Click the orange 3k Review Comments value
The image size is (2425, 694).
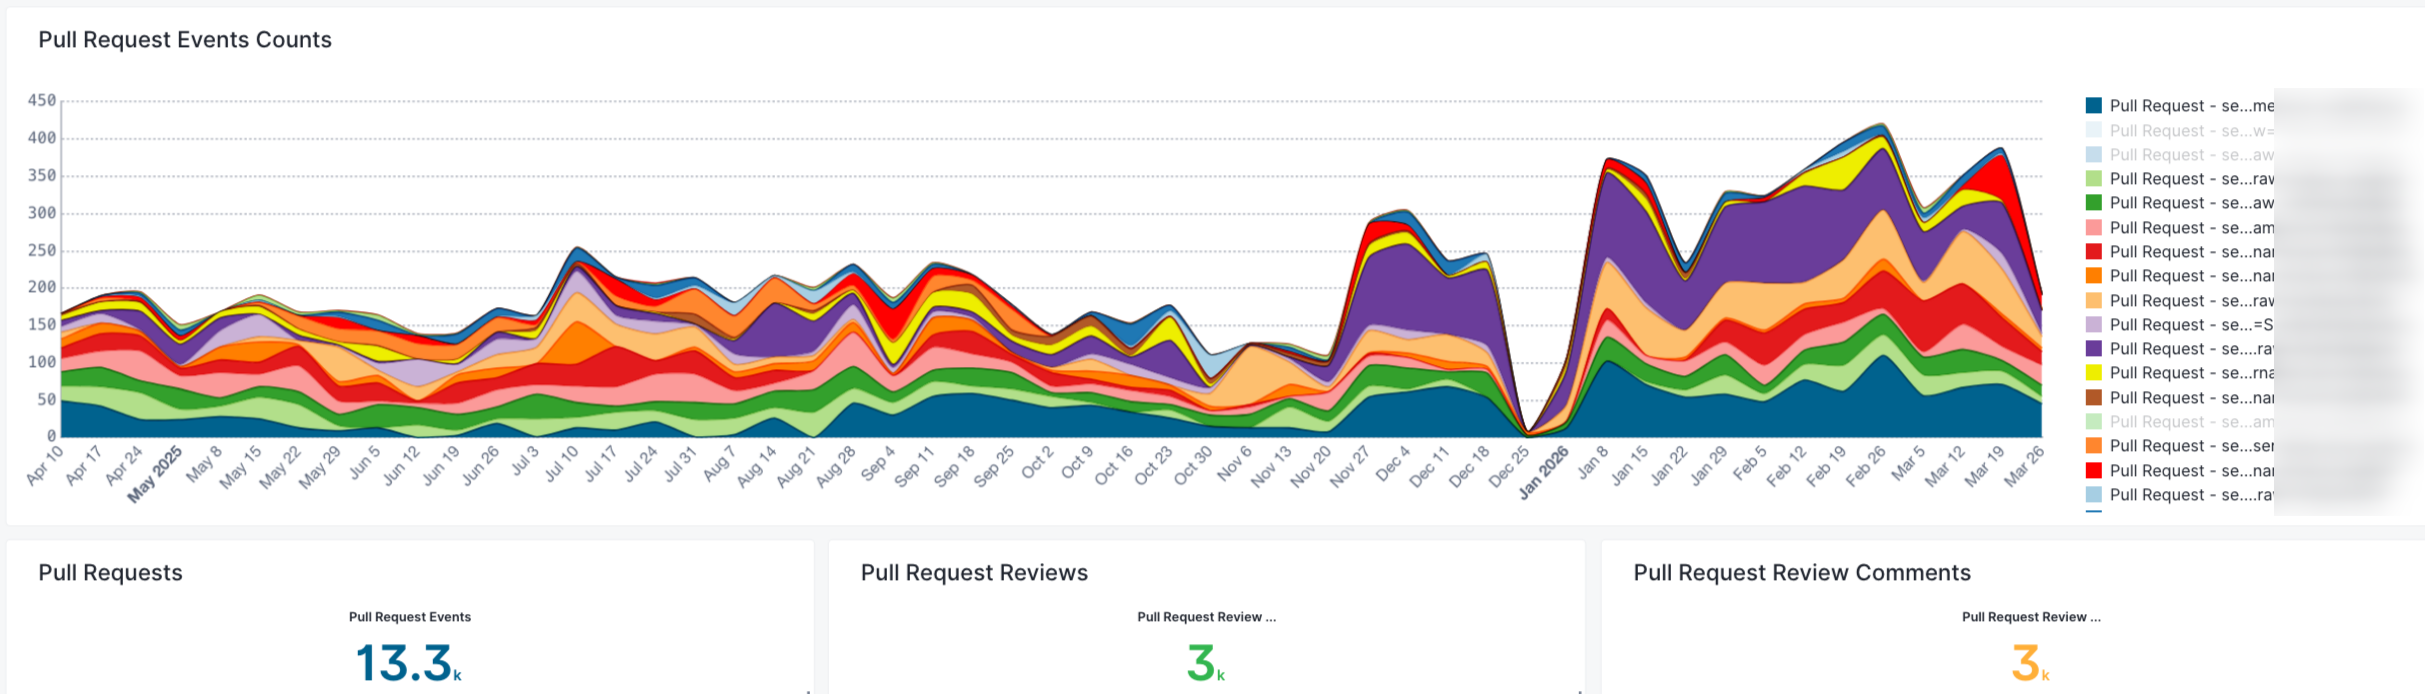[x=2030, y=663]
